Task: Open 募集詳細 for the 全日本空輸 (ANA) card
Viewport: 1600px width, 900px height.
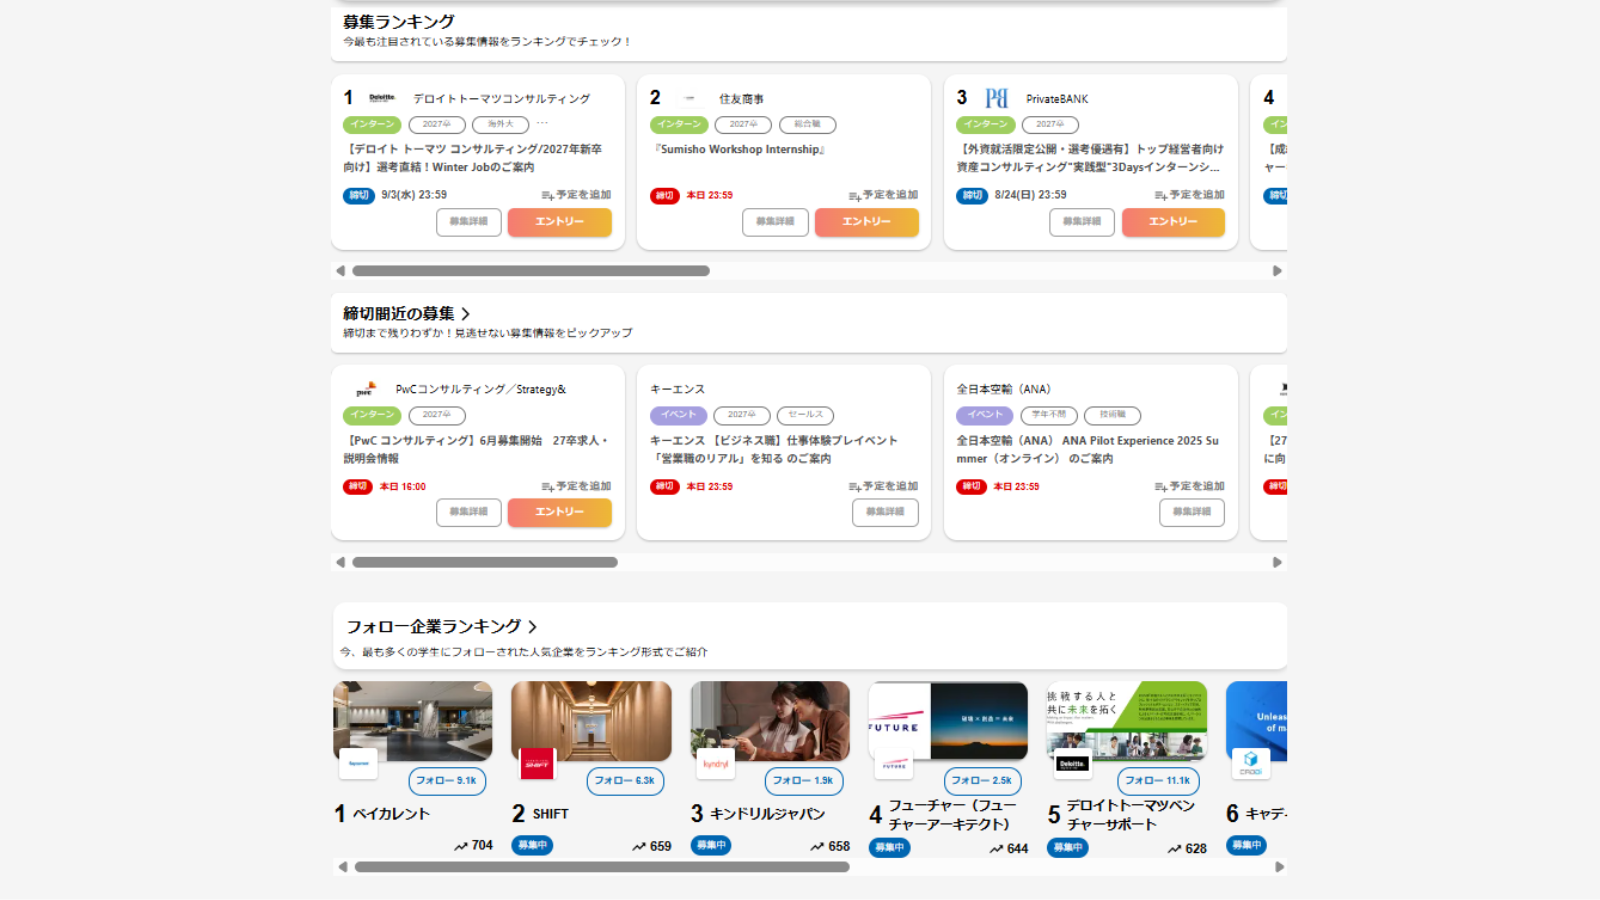Action: click(1192, 512)
